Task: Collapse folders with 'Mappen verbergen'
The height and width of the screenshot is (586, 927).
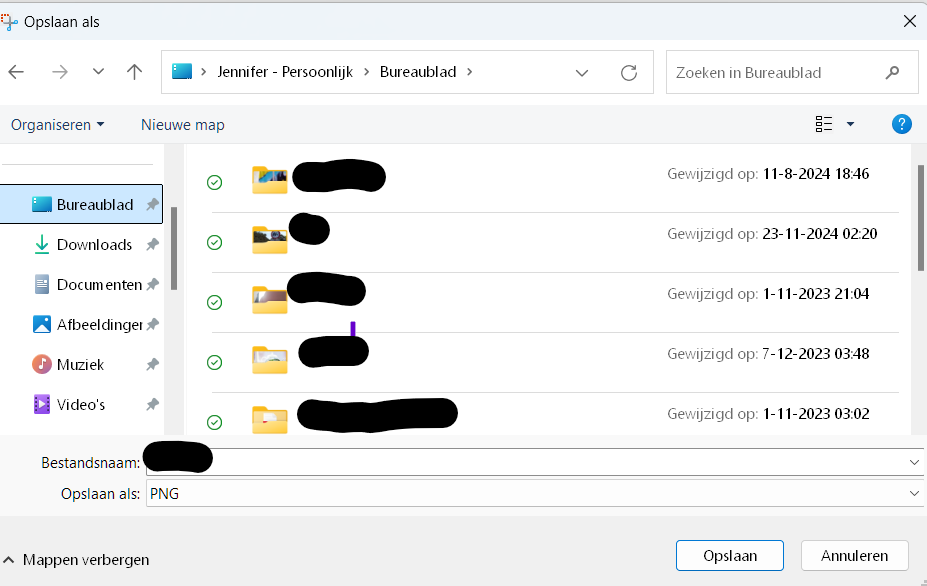Action: tap(77, 560)
